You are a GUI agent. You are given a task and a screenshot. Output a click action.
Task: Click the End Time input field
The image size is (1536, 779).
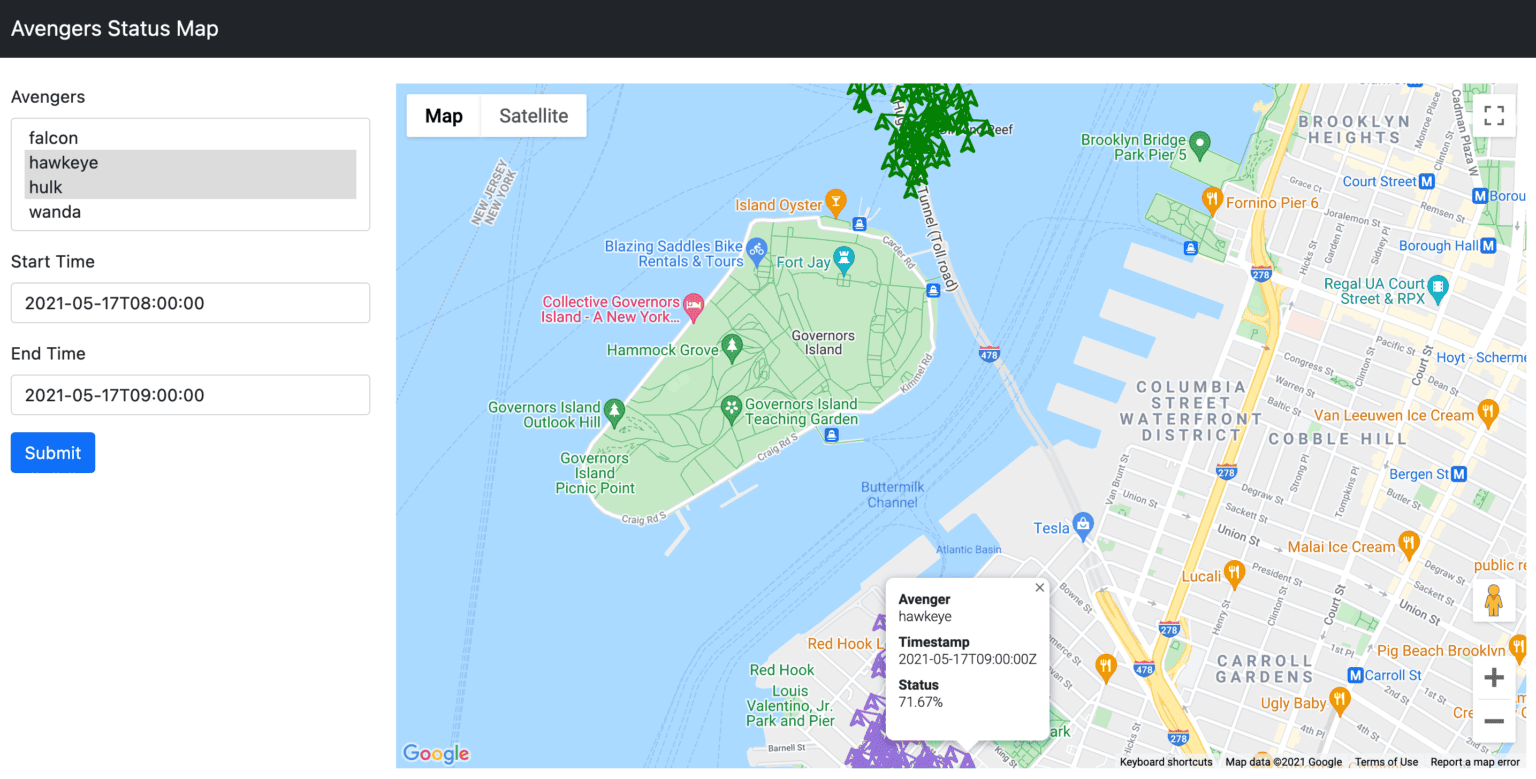tap(190, 394)
